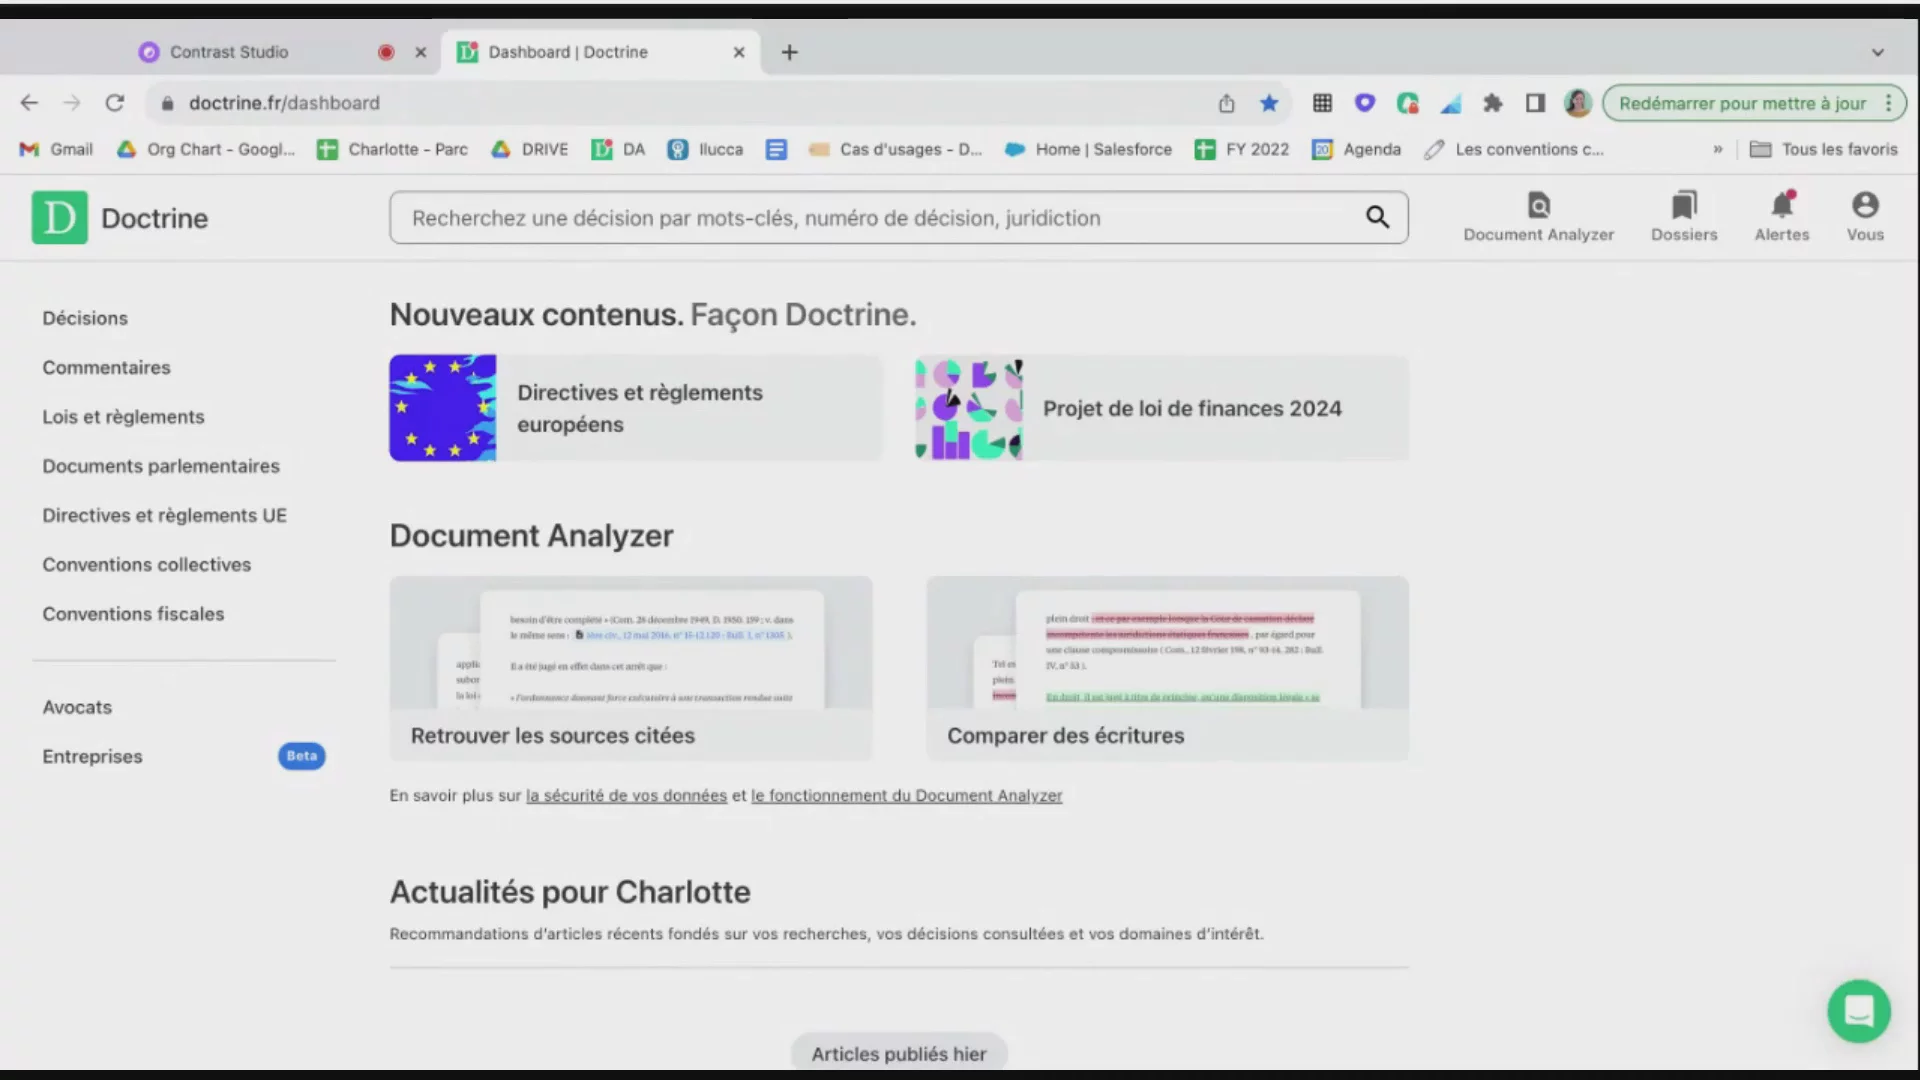This screenshot has height=1080, width=1920.
Task: Open the Extensions puzzle icon
Action: click(x=1493, y=103)
